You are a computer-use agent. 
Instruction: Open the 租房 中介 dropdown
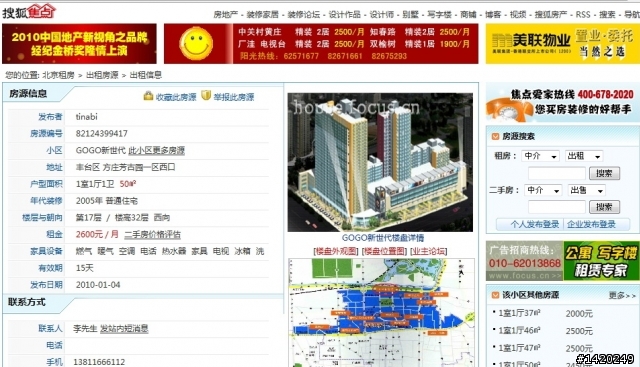(x=540, y=156)
